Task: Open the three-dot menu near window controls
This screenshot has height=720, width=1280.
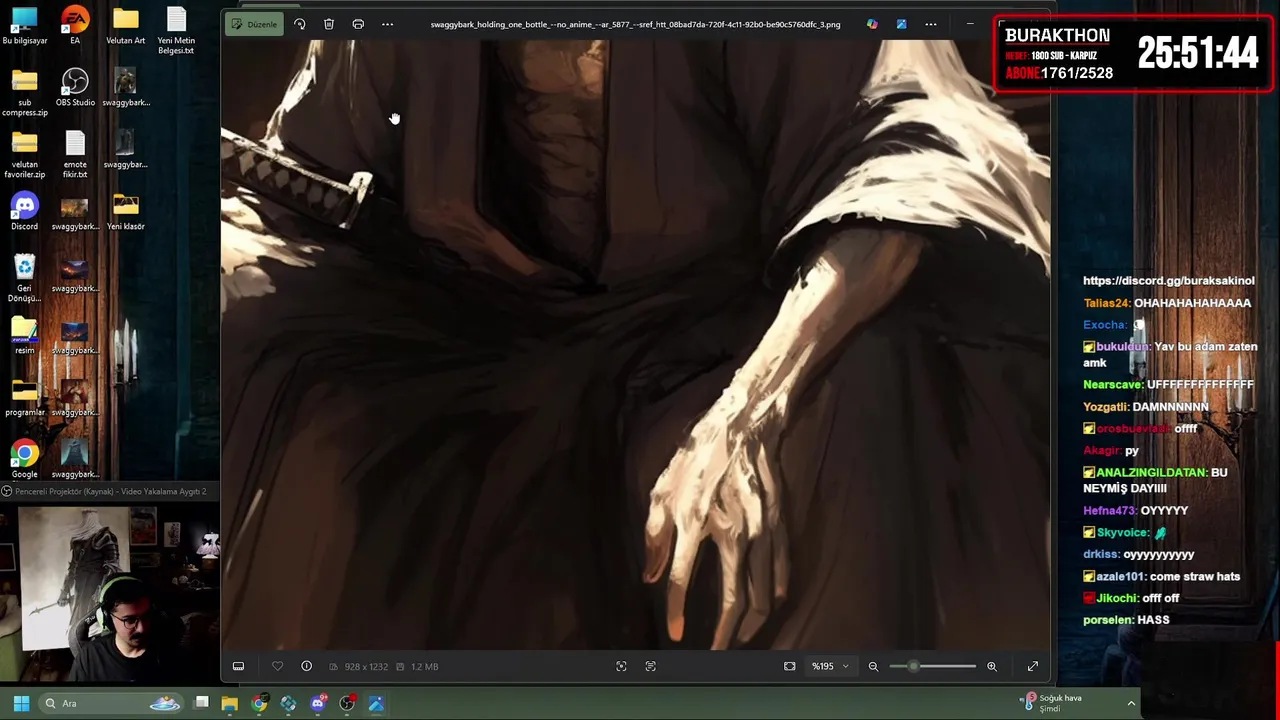Action: pos(931,24)
